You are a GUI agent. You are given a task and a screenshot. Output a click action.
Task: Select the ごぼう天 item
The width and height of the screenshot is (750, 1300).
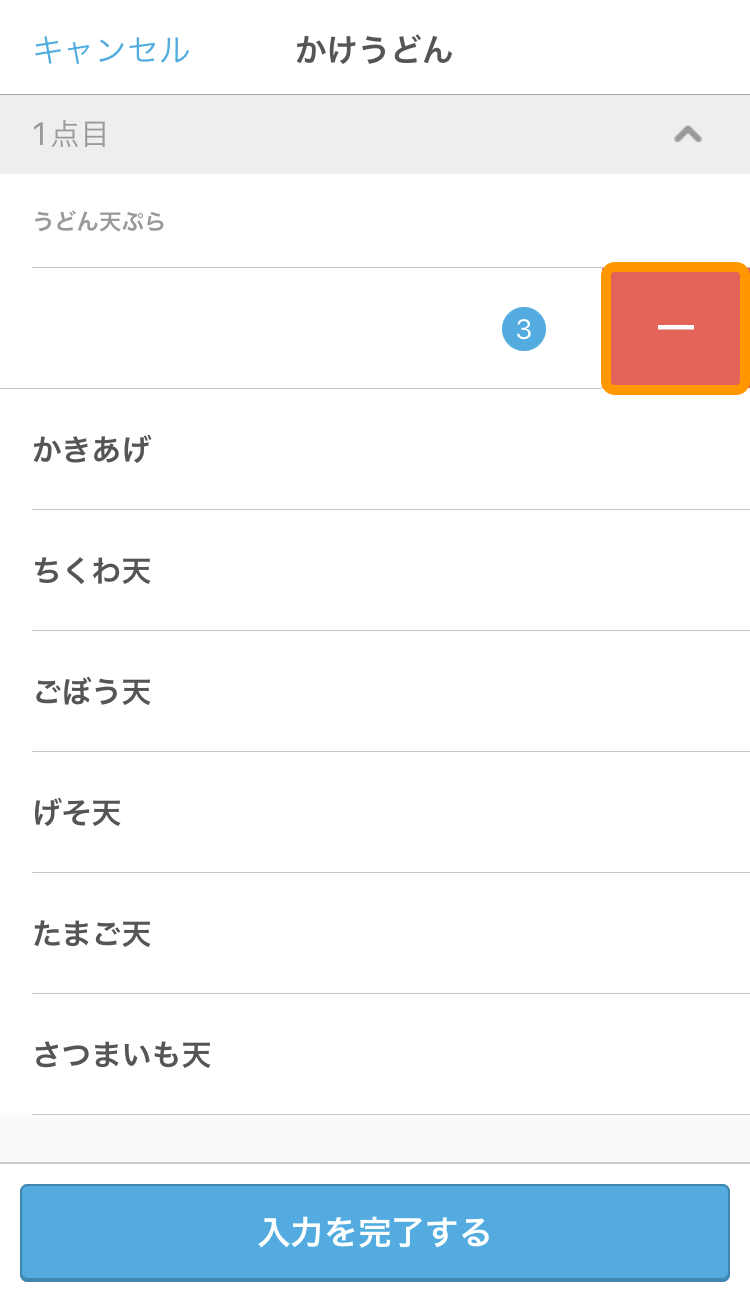click(x=92, y=692)
